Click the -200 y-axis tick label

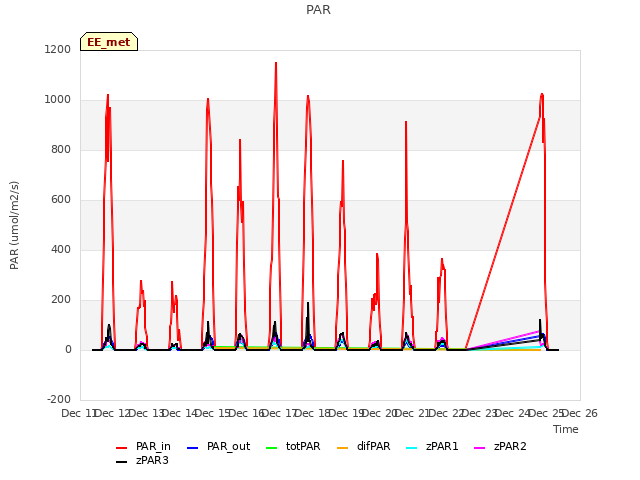[59, 400]
